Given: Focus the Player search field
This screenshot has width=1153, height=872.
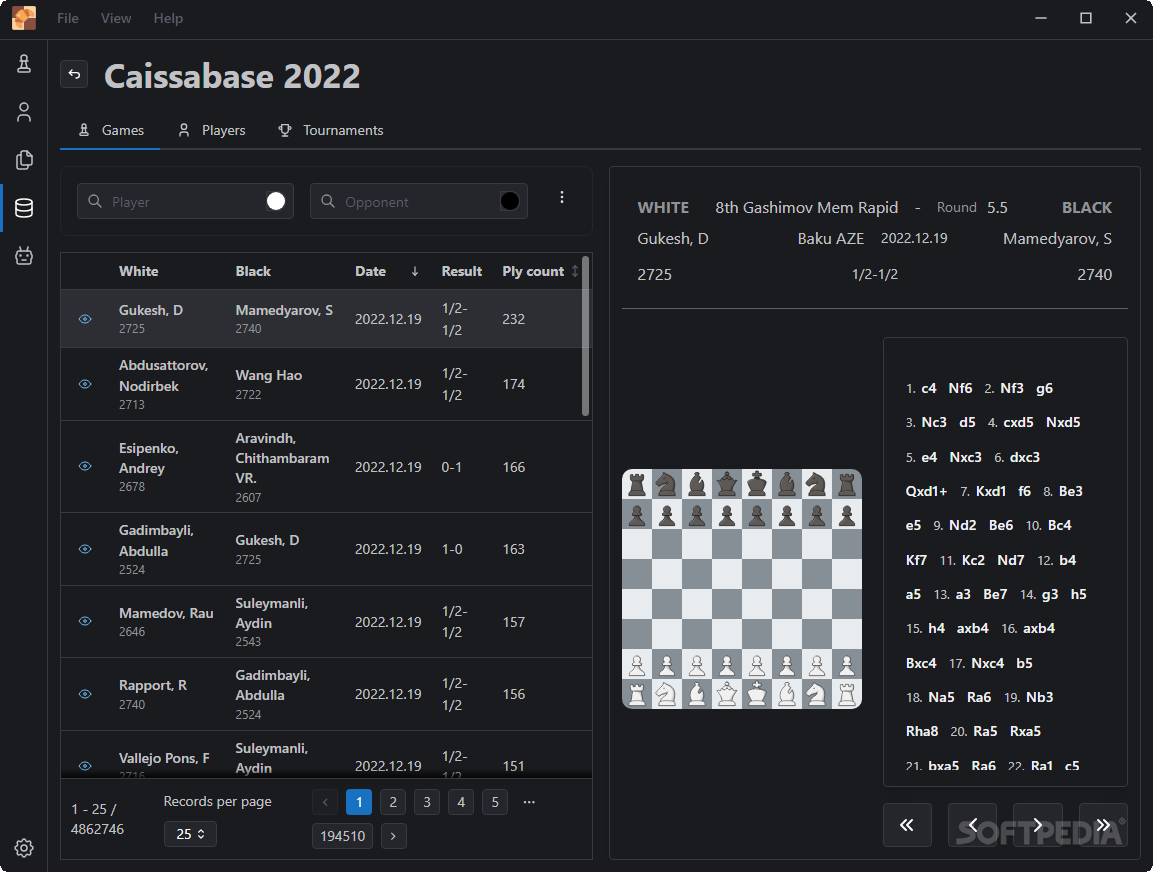Looking at the screenshot, I should pos(185,201).
